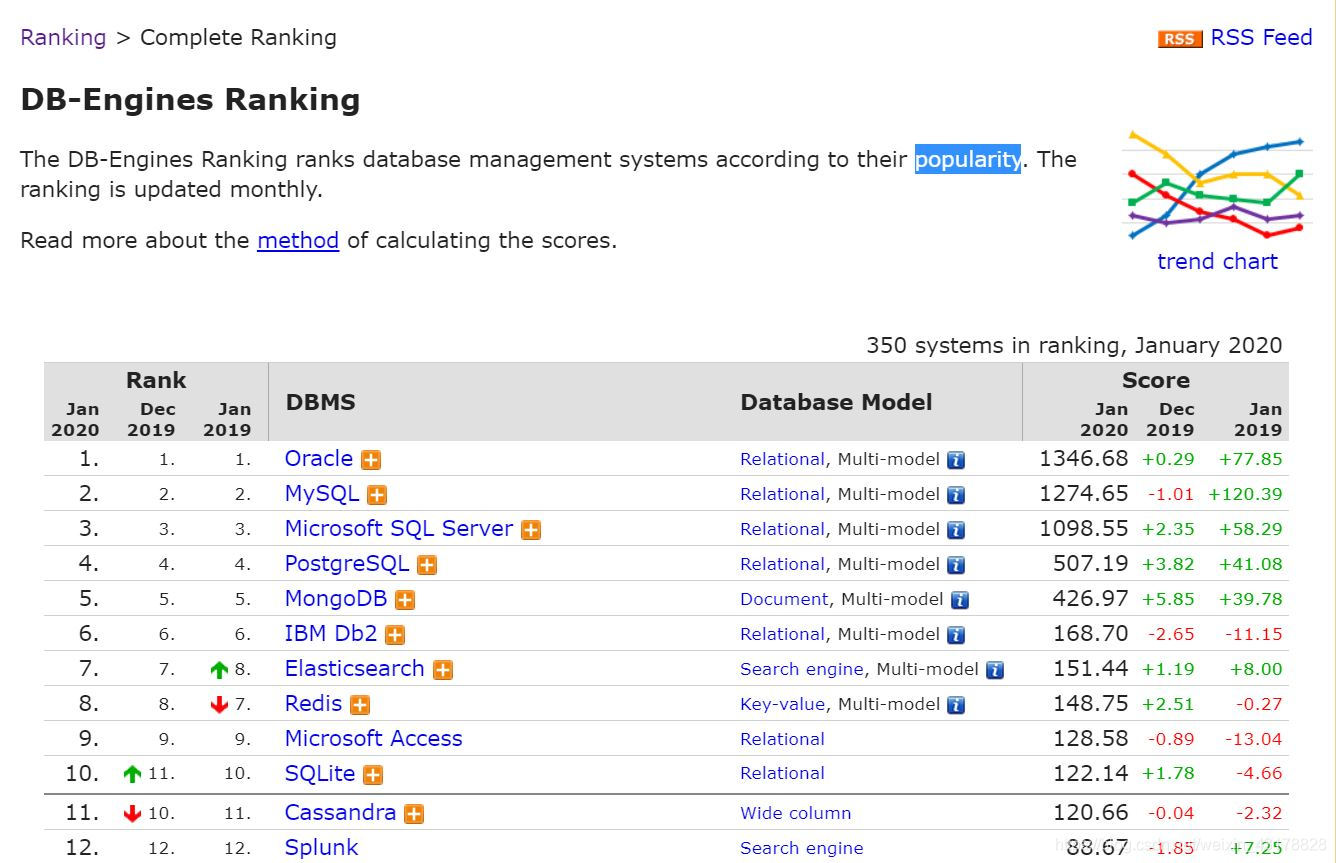Open the Elasticsearch link
The width and height of the screenshot is (1336, 863).
[x=355, y=668]
